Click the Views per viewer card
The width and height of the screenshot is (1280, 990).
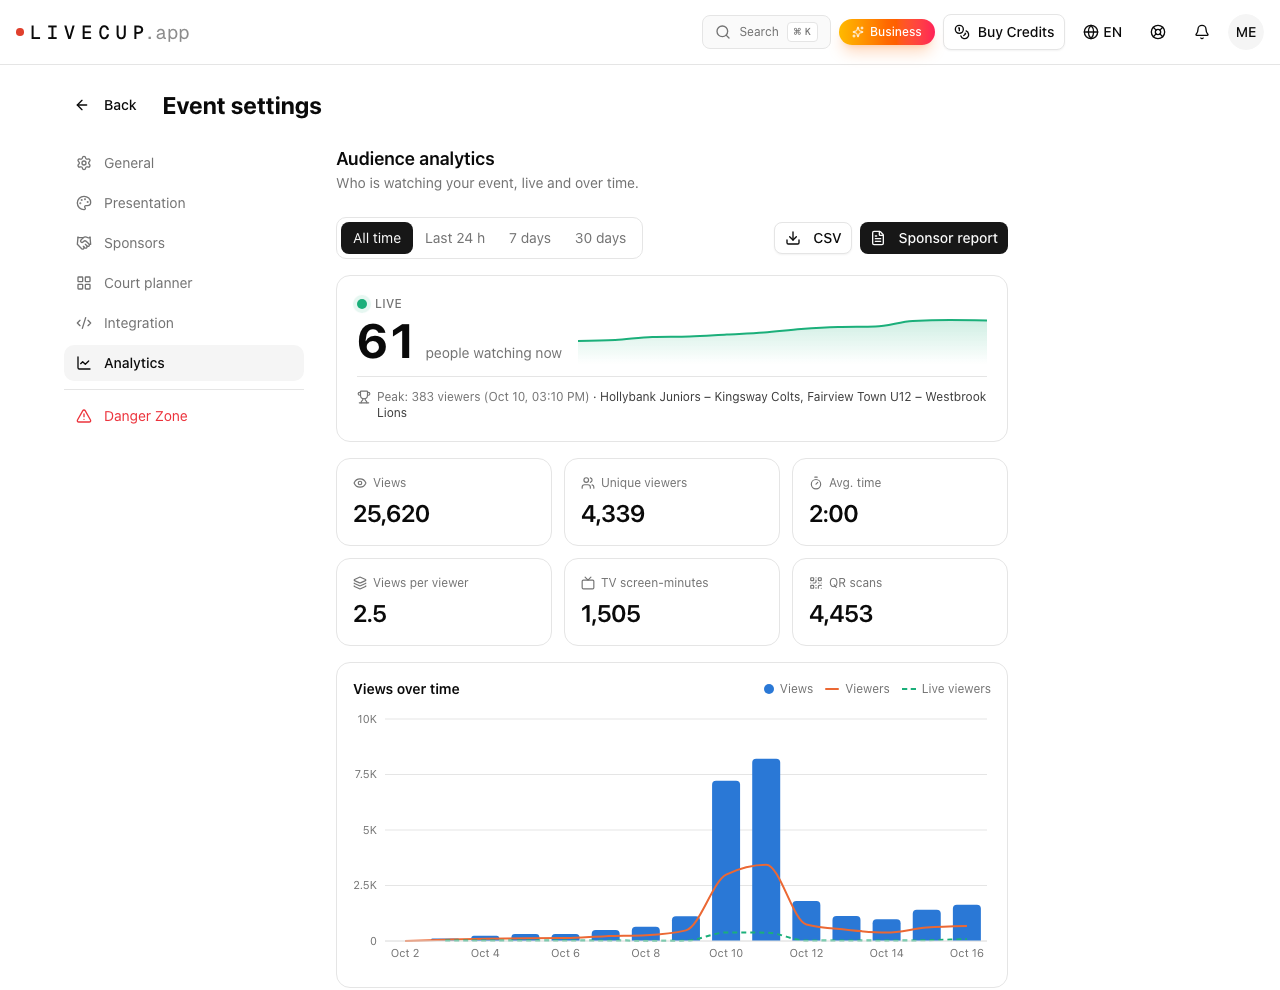444,602
